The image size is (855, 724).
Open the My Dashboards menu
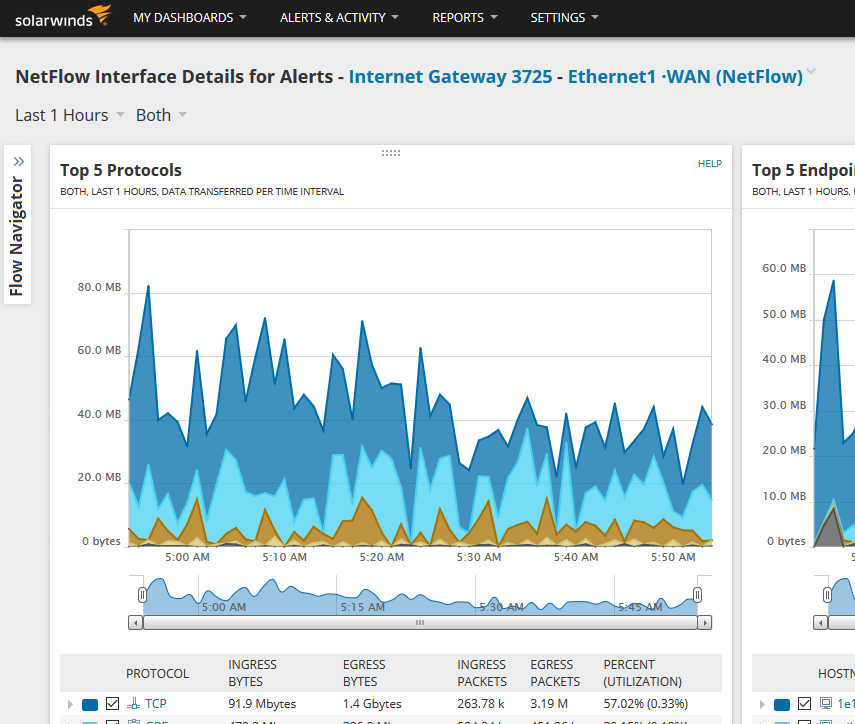[190, 18]
